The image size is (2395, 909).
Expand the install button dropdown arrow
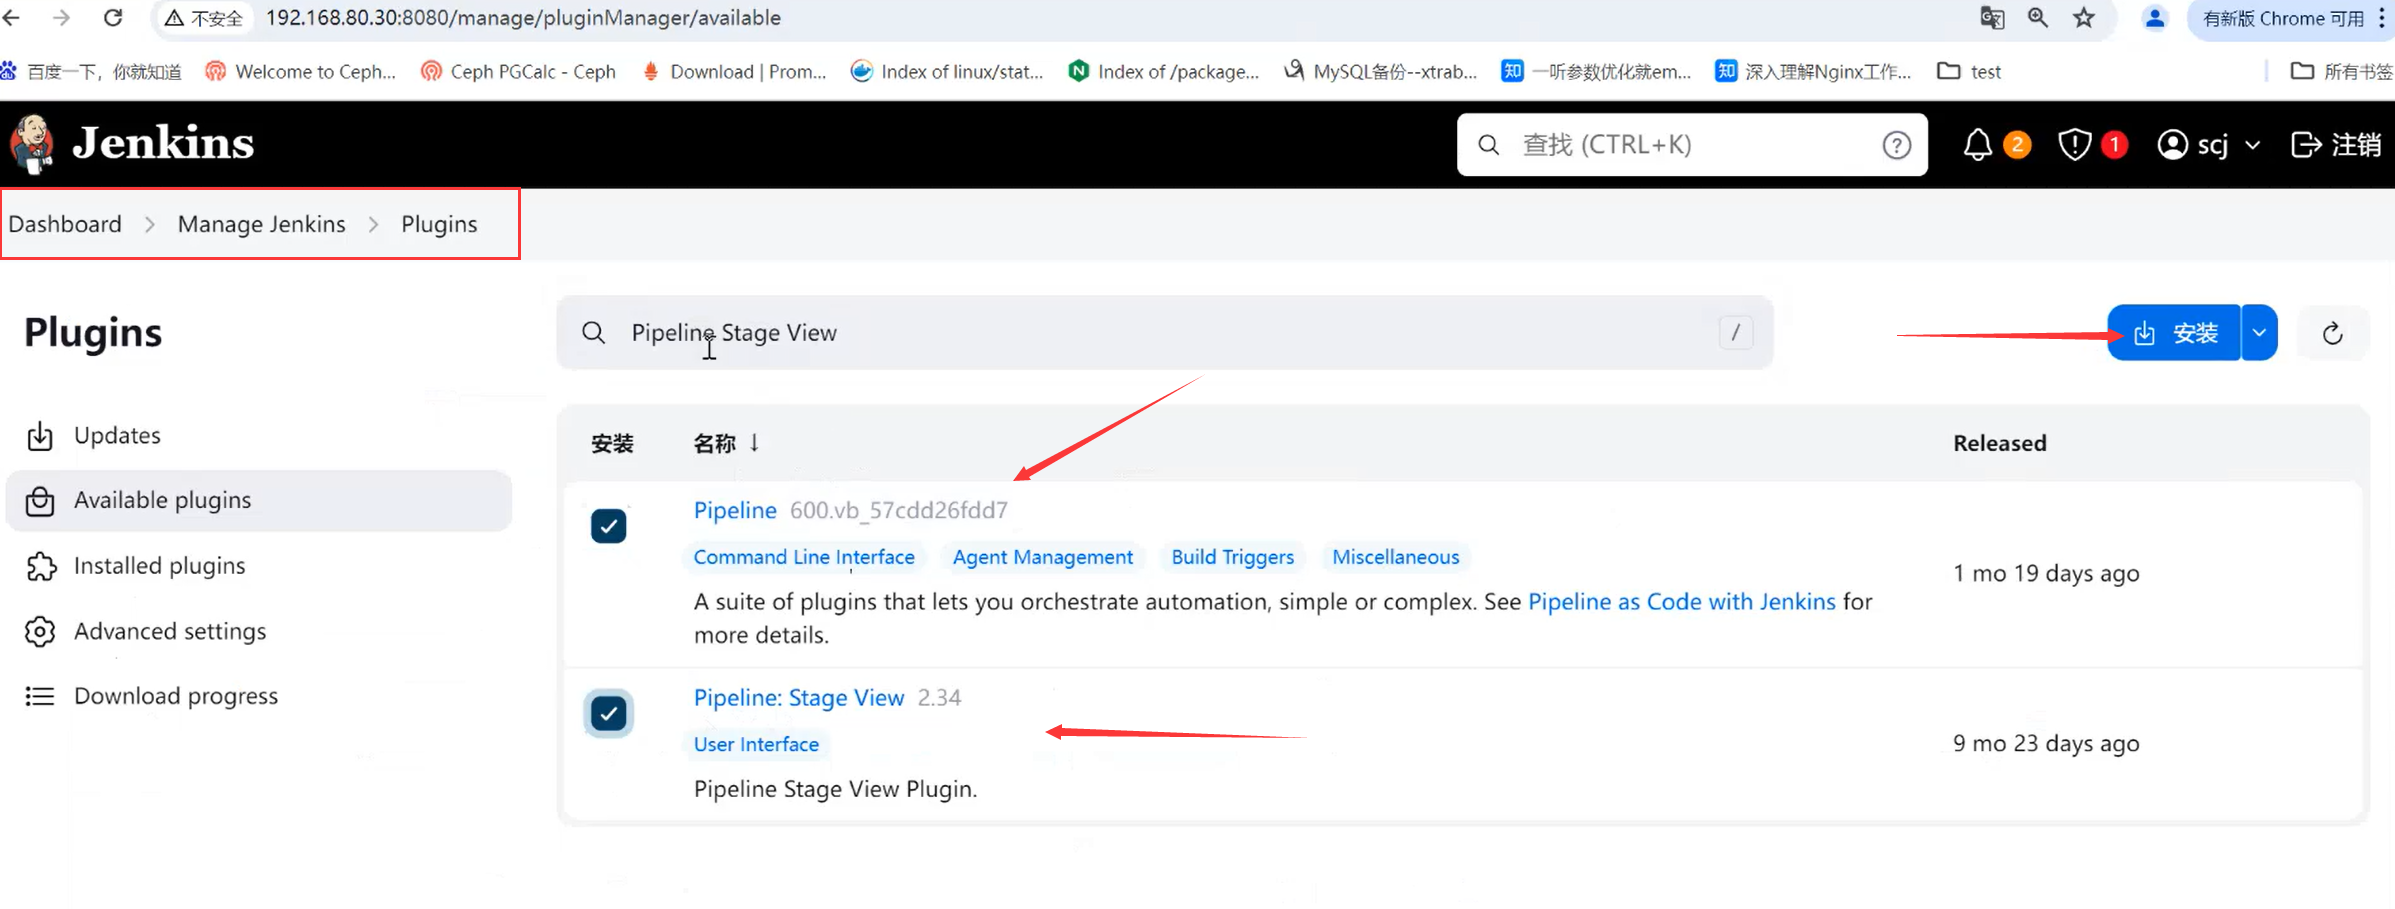[2259, 333]
